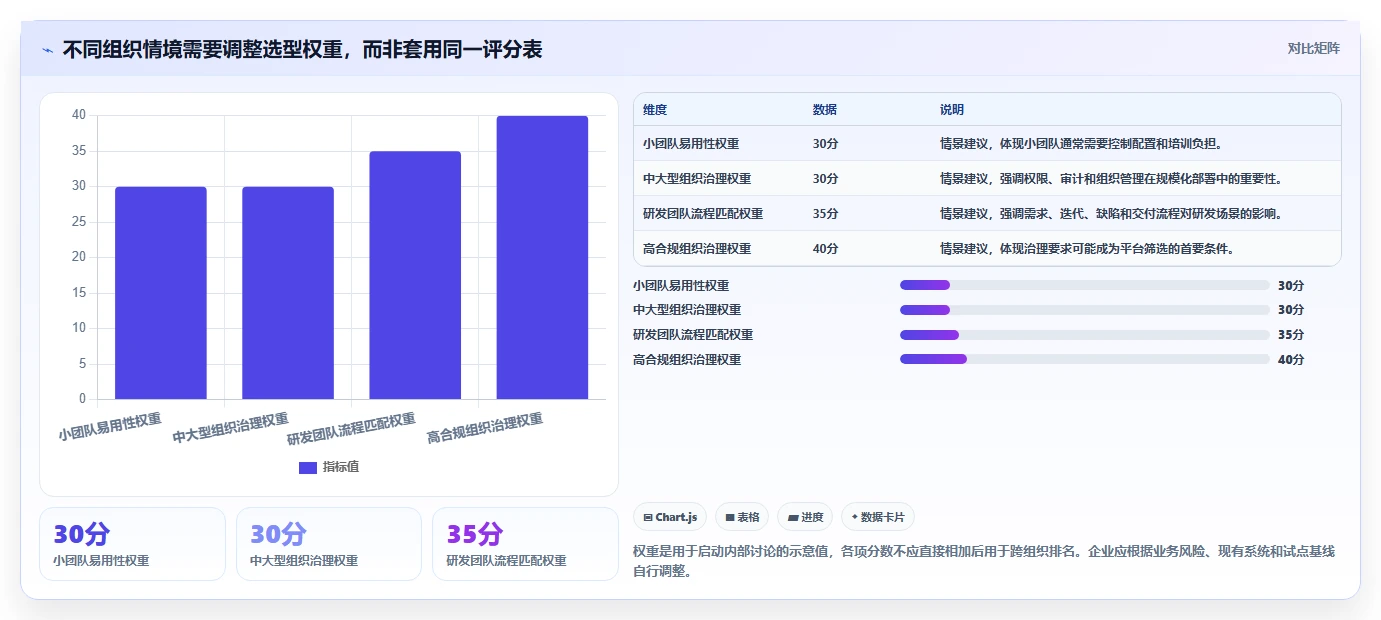Click description mentioning 需求、迭代、缺陷
This screenshot has width=1381, height=620.
(1110, 214)
